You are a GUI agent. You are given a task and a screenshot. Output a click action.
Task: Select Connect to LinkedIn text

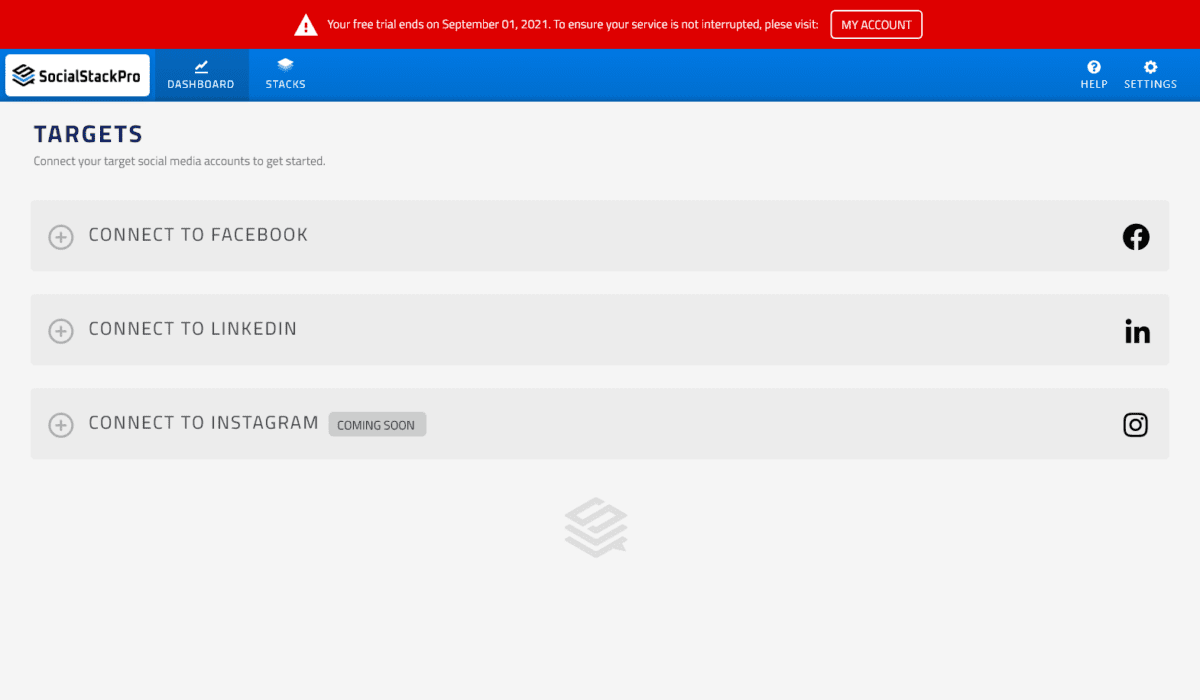(192, 329)
